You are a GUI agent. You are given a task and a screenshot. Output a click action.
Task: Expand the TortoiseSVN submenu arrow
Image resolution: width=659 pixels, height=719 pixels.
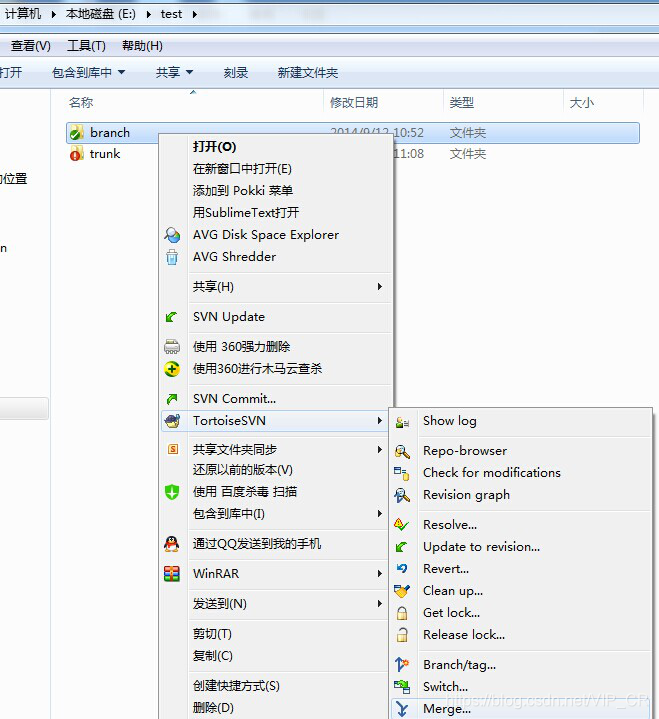pyautogui.click(x=379, y=420)
